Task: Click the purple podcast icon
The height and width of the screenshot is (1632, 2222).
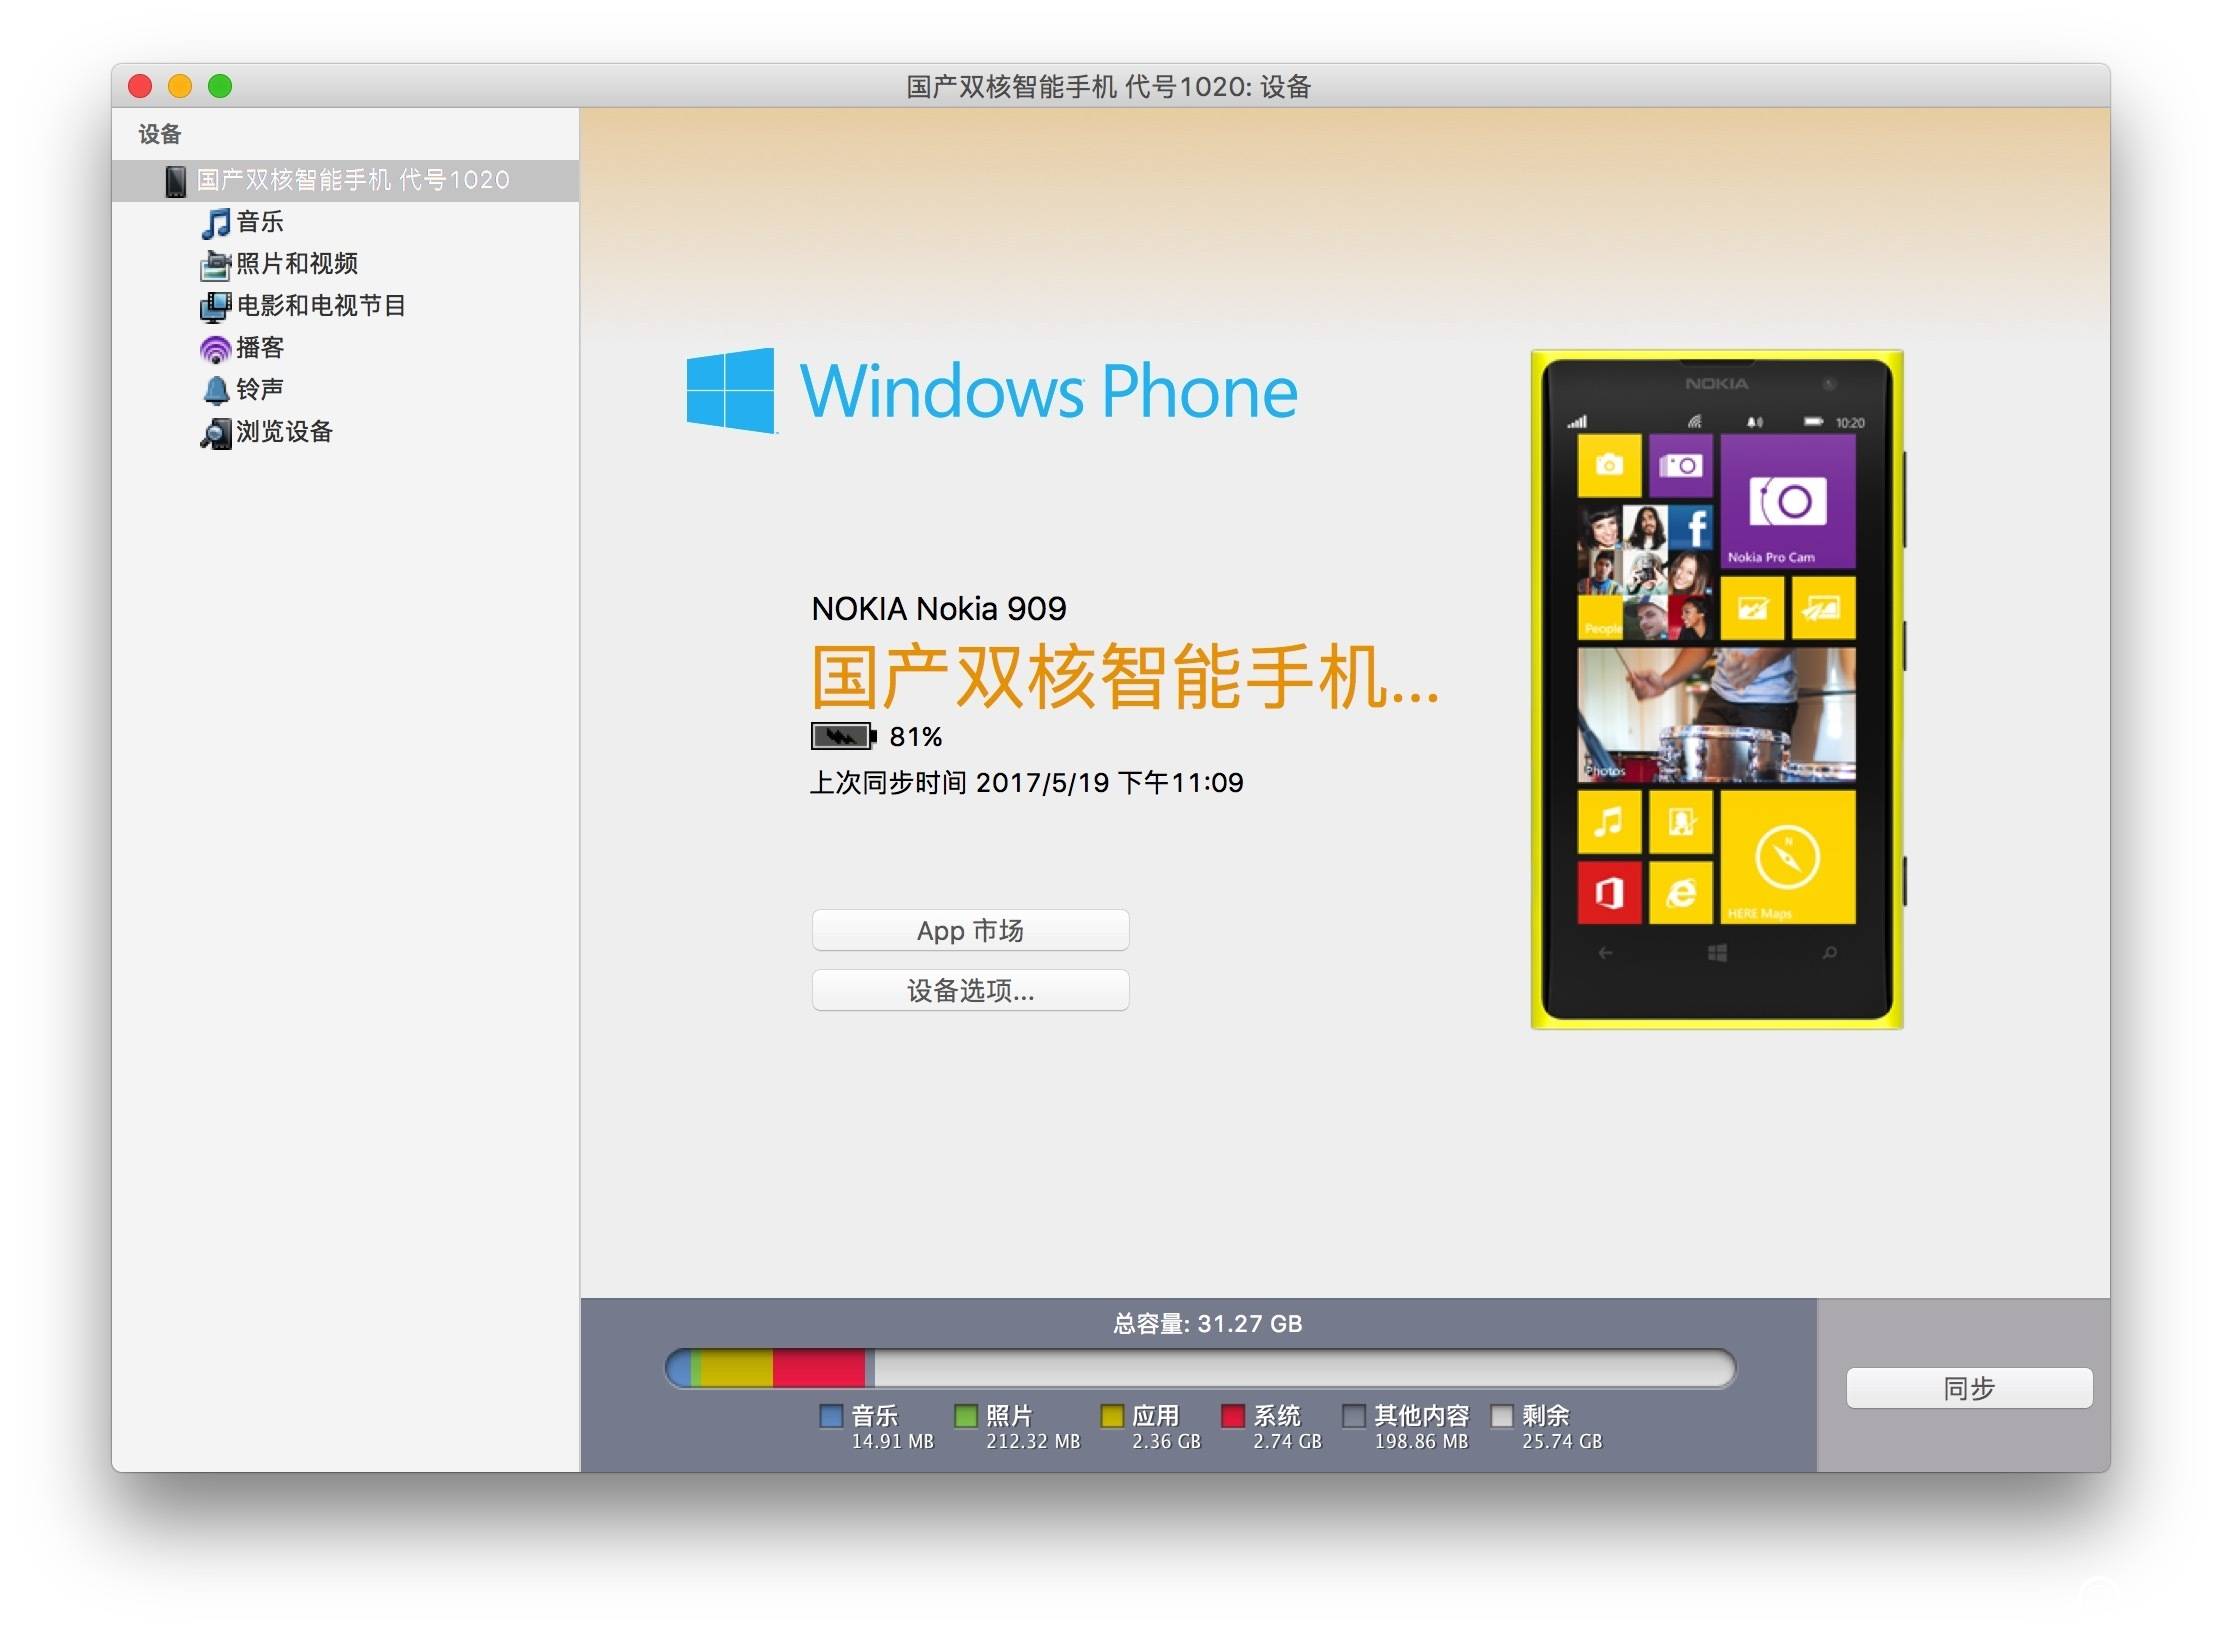Action: (x=215, y=349)
